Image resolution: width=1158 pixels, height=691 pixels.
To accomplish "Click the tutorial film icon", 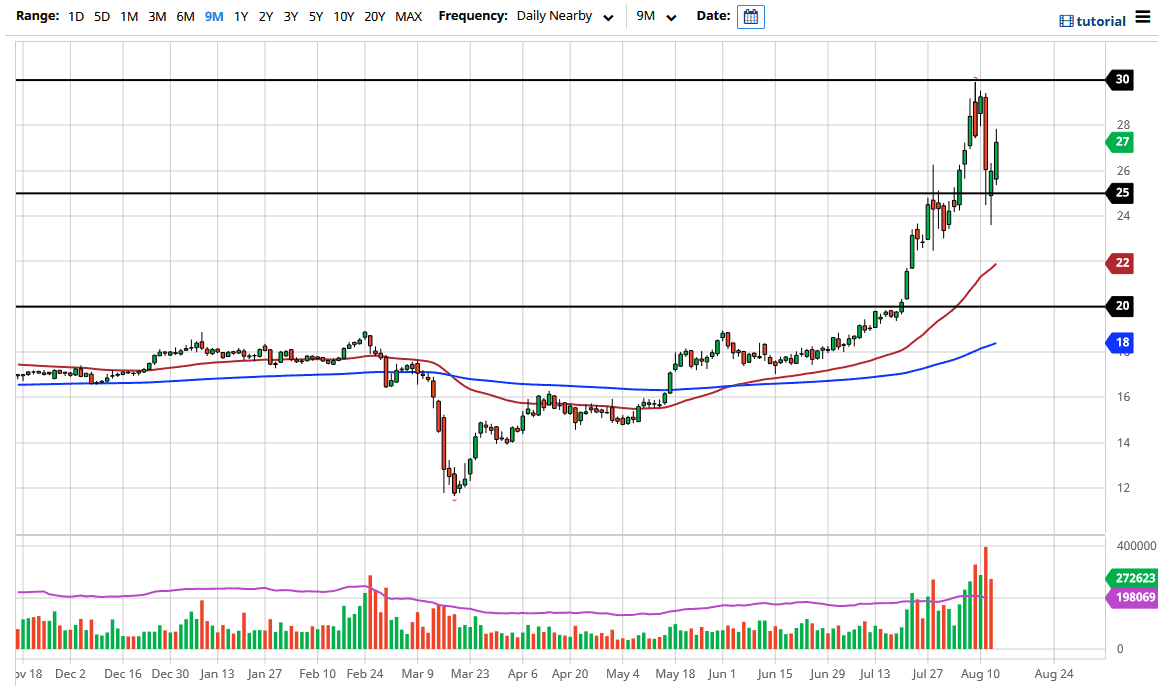I will pos(1066,21).
